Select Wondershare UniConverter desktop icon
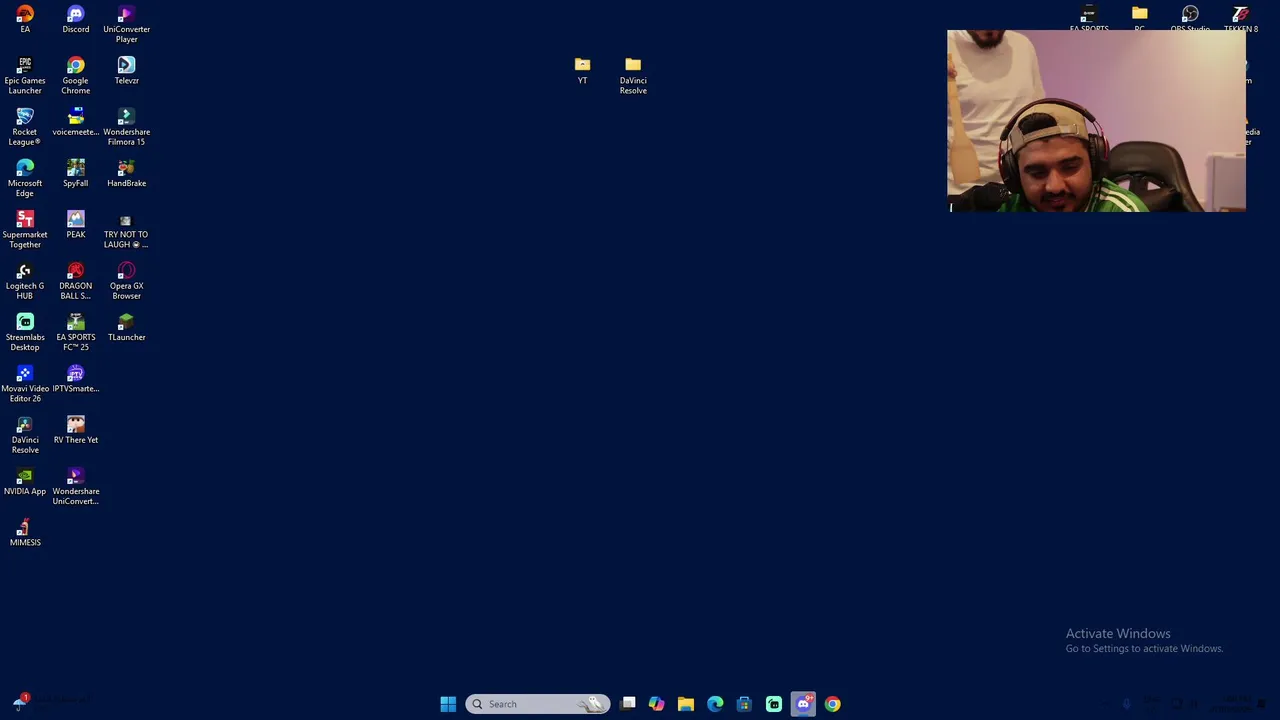1280x720 pixels. pyautogui.click(x=75, y=486)
